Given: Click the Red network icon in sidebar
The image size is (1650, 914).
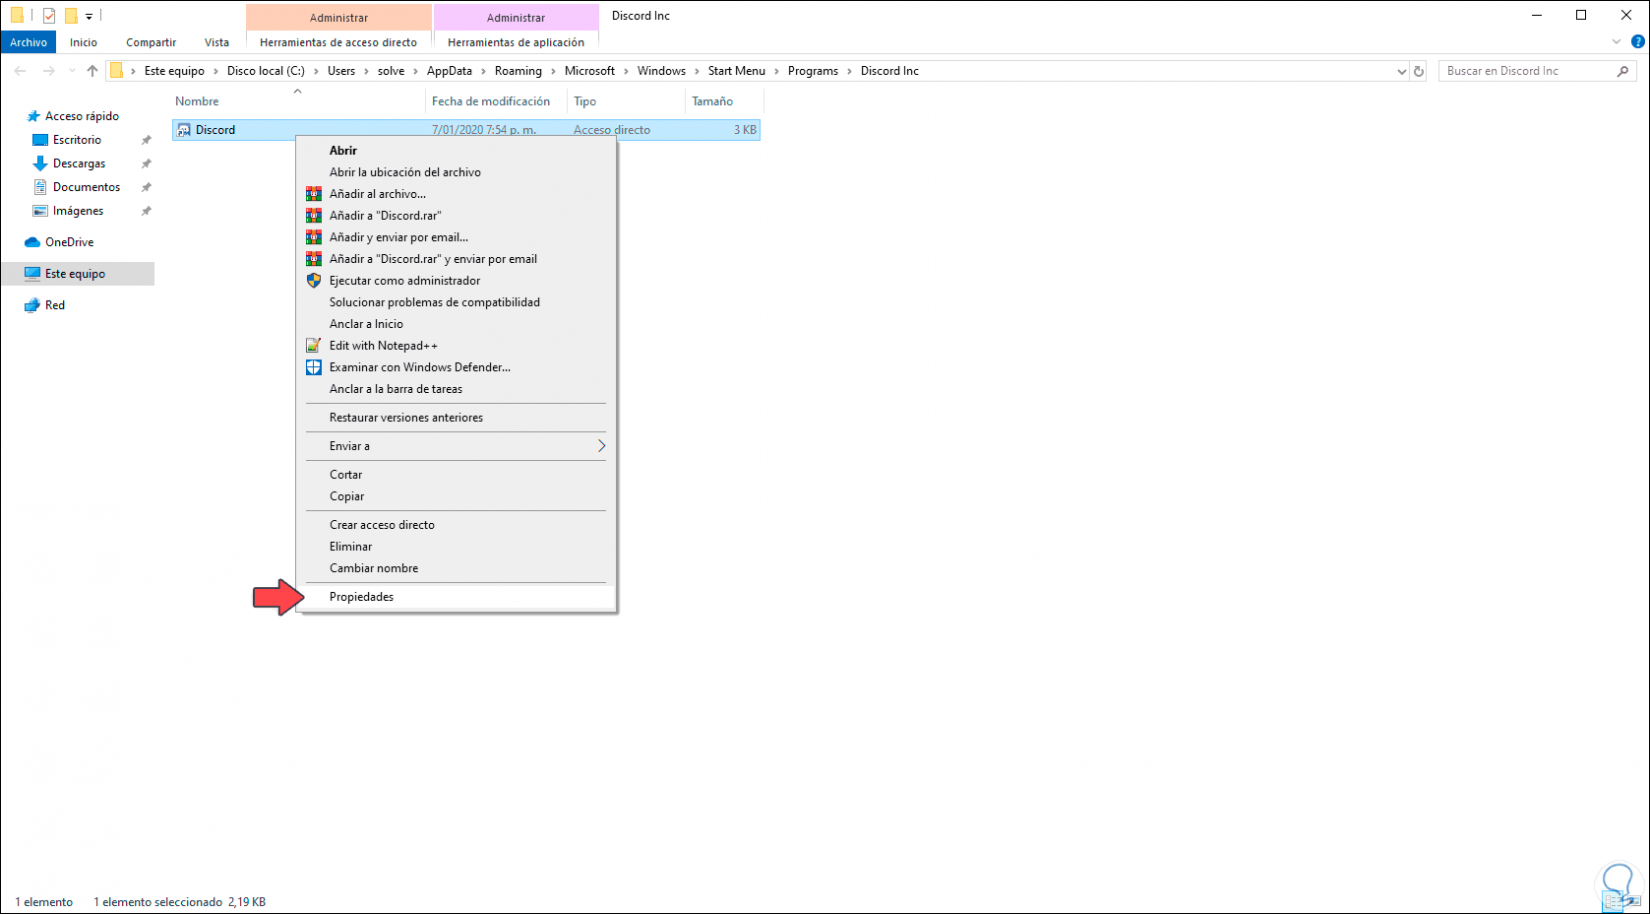Looking at the screenshot, I should (32, 305).
